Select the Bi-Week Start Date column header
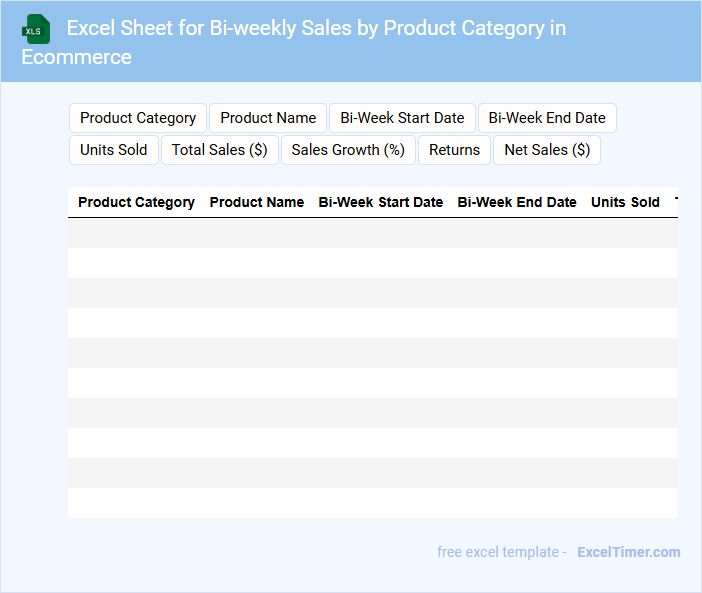The image size is (702, 593). 380,202
